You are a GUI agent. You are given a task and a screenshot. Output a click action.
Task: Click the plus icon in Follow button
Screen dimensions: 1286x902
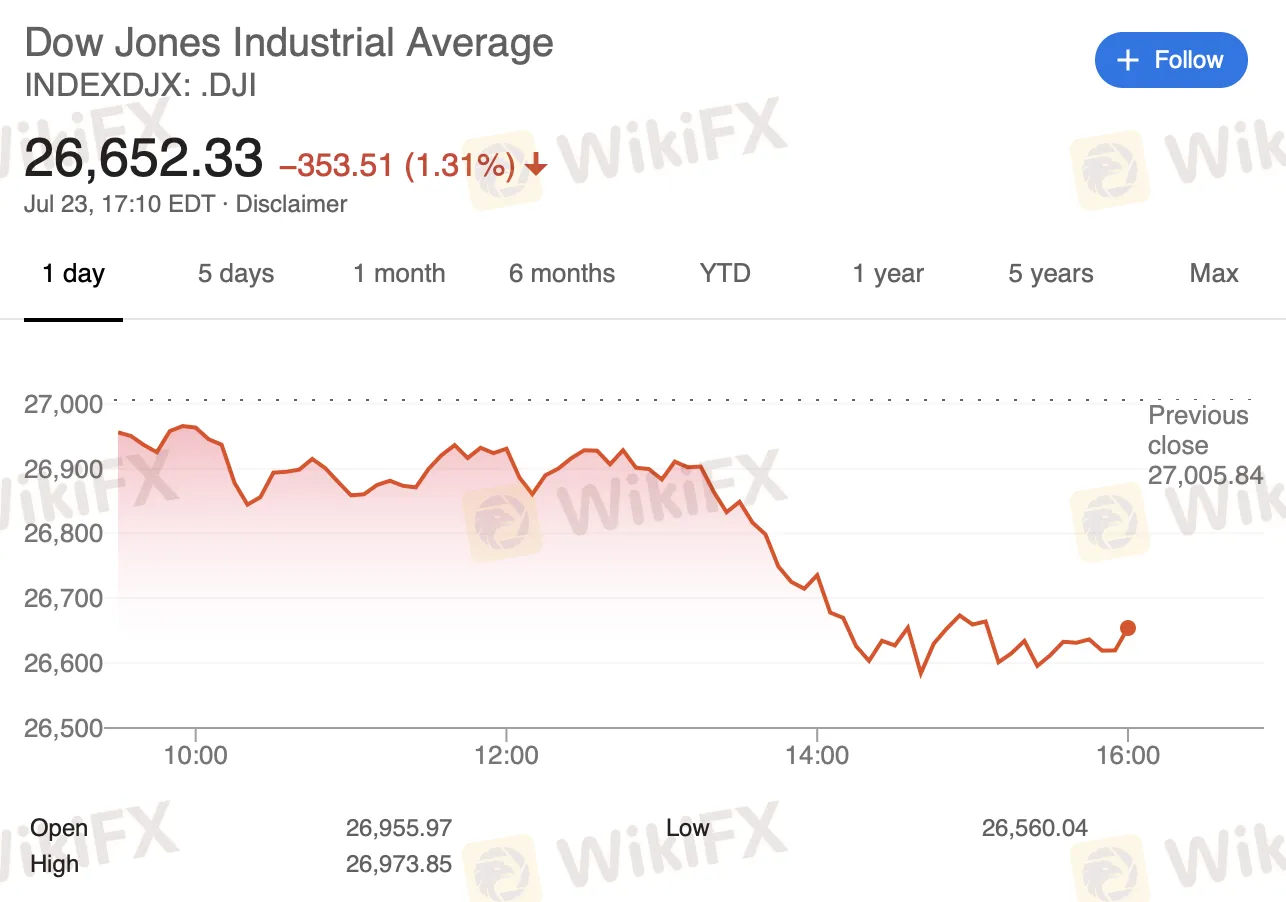pyautogui.click(x=1128, y=60)
